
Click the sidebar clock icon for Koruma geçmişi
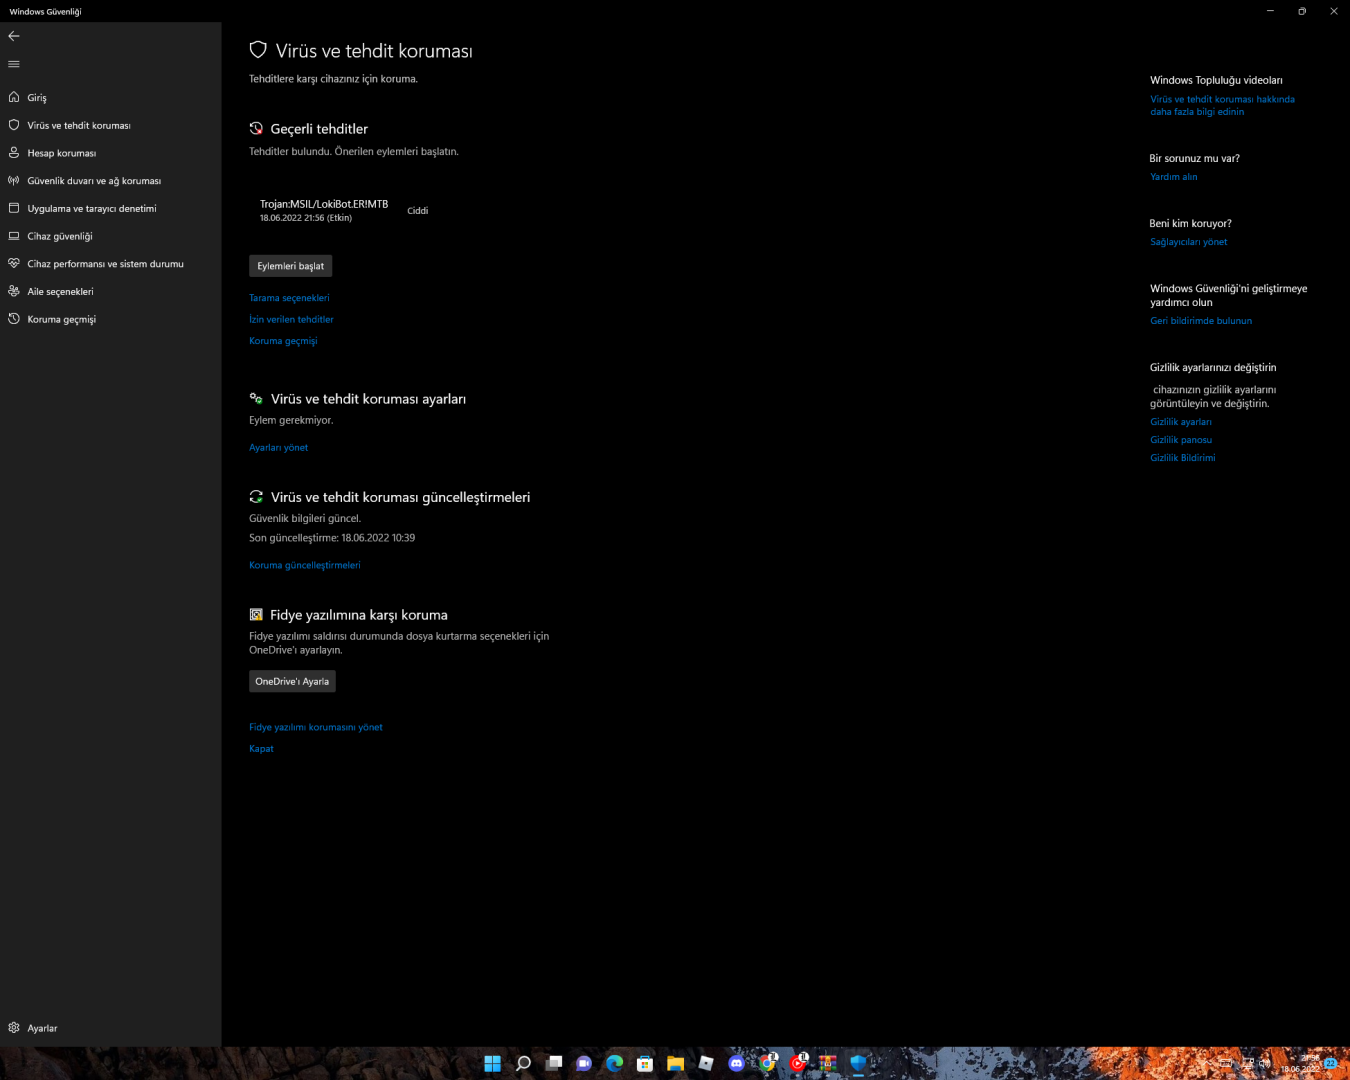14,319
